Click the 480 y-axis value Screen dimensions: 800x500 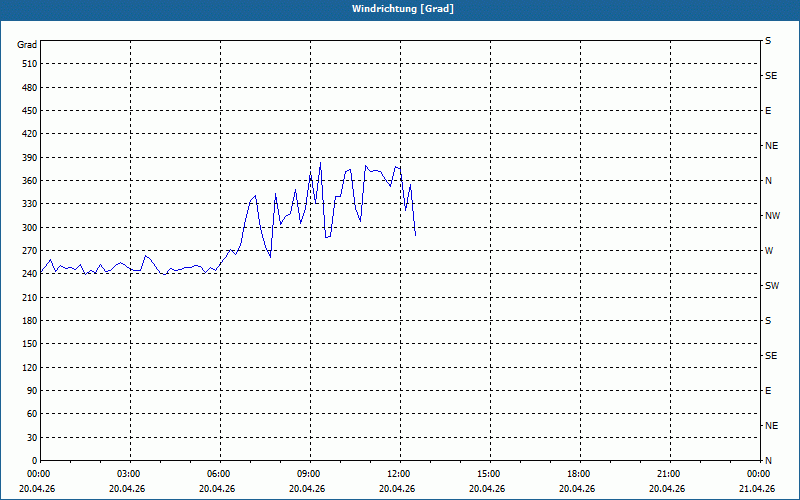click(30, 87)
